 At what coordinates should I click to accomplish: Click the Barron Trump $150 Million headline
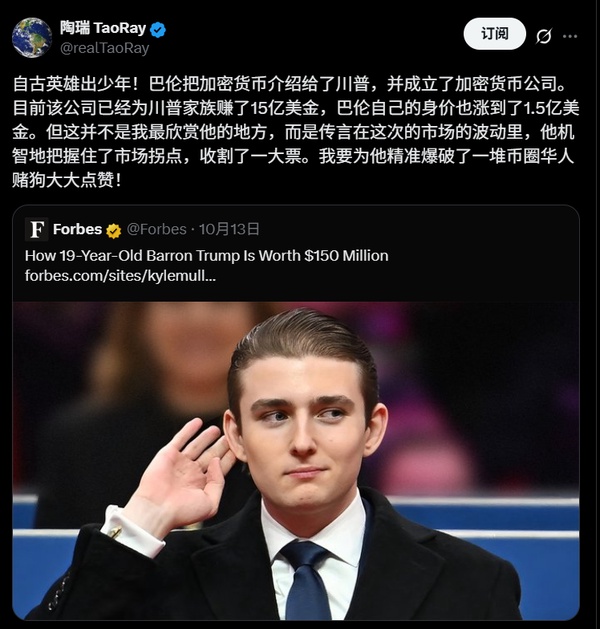(x=207, y=256)
